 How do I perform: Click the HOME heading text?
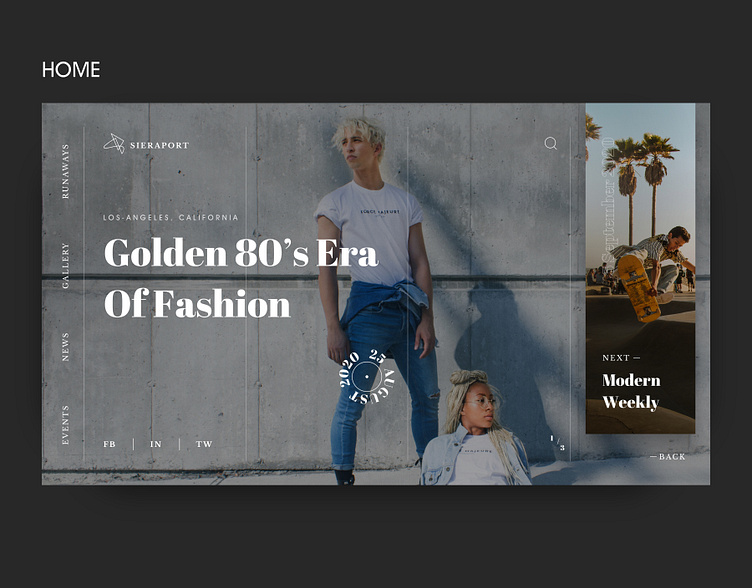(71, 70)
